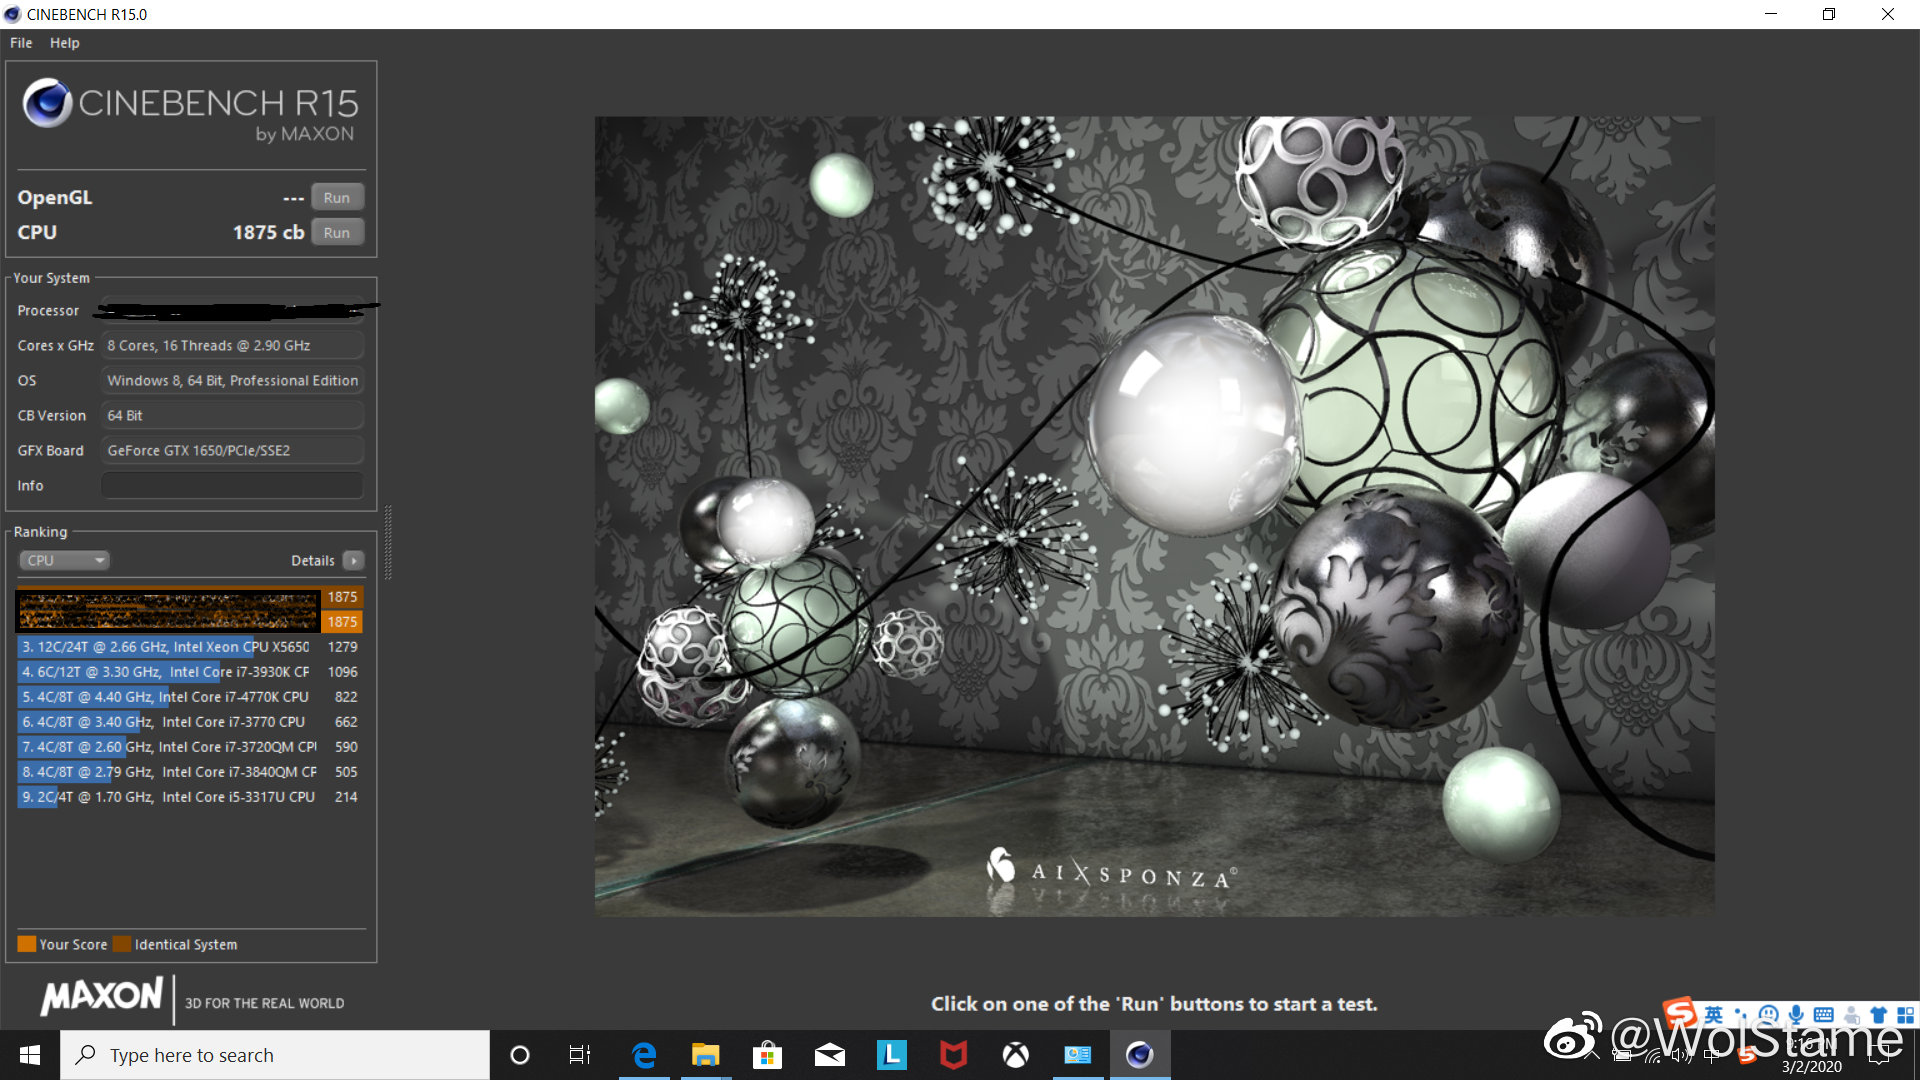Open the Mail app icon
This screenshot has width=1920, height=1080.
[x=829, y=1055]
